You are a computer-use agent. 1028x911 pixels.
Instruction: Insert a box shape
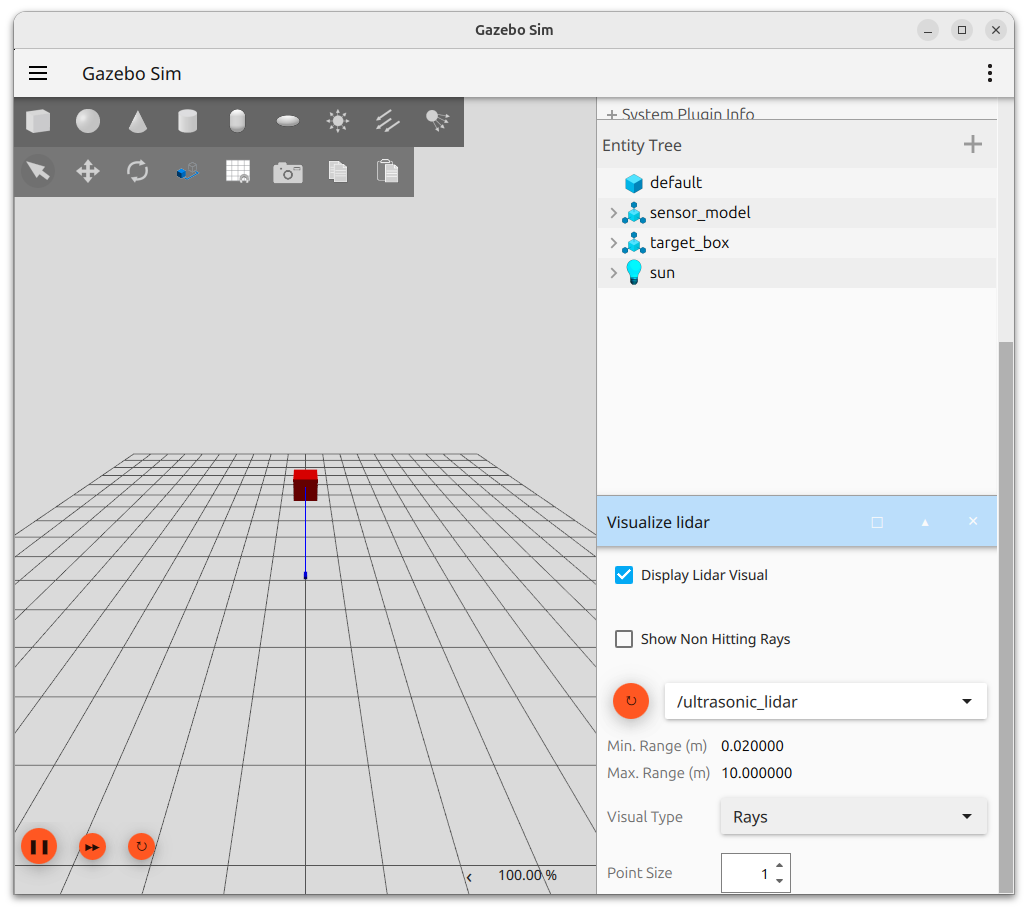(x=38, y=121)
